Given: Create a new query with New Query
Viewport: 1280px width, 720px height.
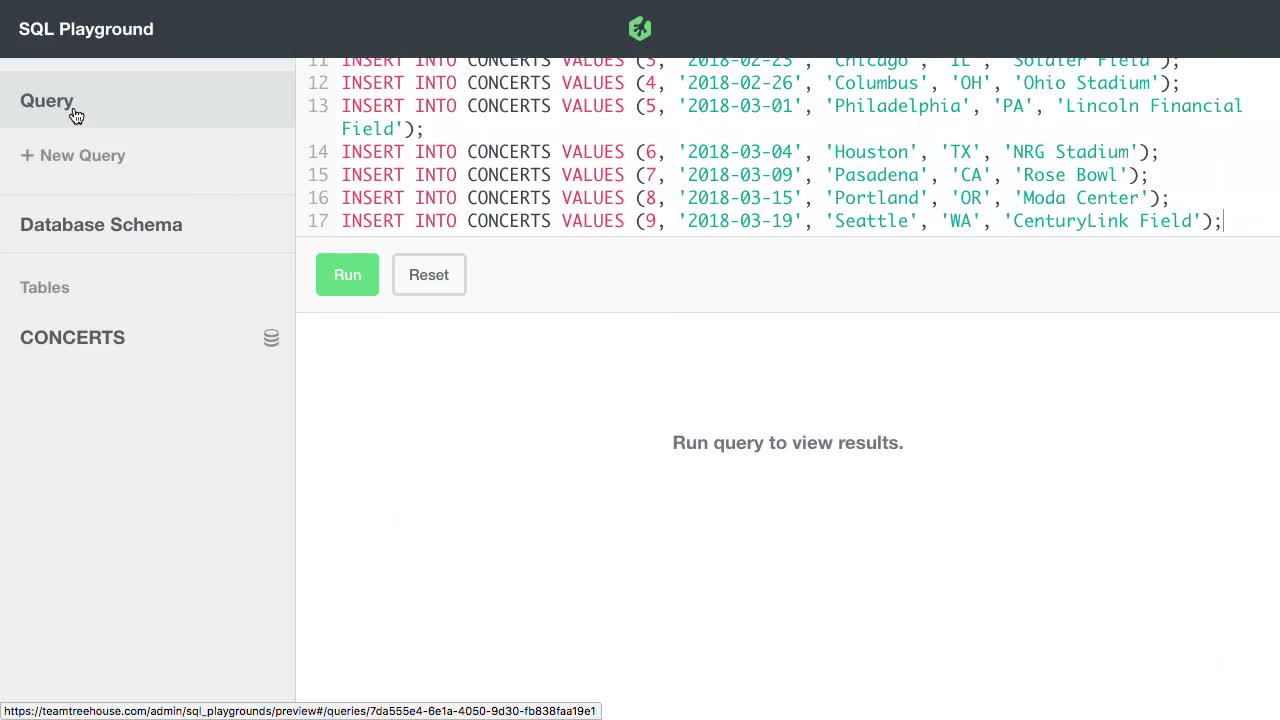Looking at the screenshot, I should click(82, 155).
